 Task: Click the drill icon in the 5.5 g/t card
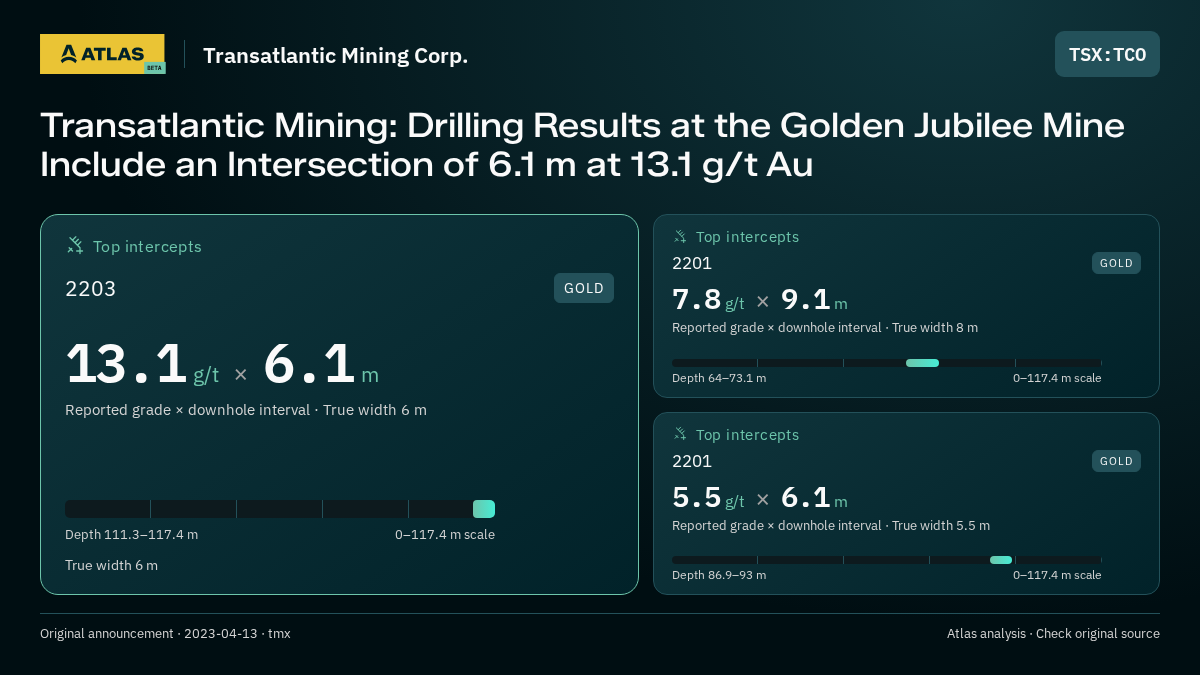tap(680, 434)
